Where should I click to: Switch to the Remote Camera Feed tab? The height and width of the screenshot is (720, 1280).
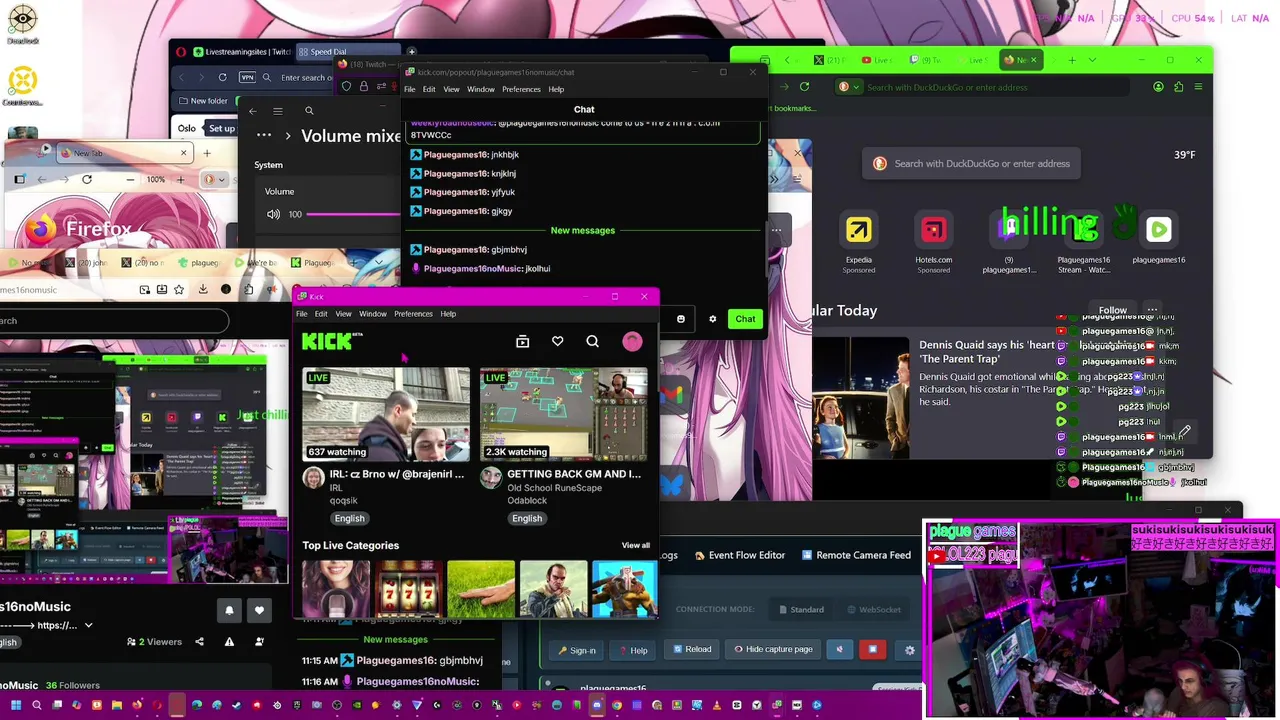[x=856, y=555]
